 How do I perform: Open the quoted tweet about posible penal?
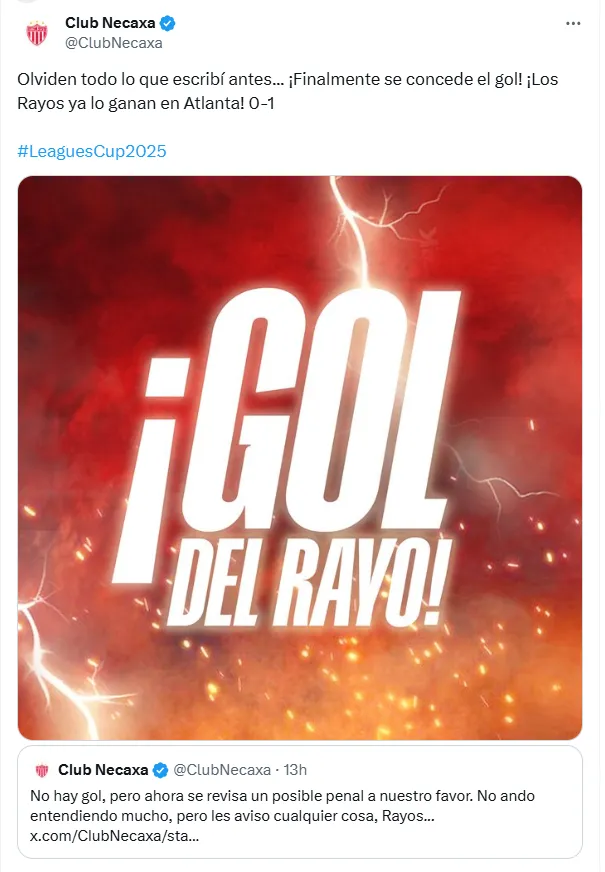300,802
